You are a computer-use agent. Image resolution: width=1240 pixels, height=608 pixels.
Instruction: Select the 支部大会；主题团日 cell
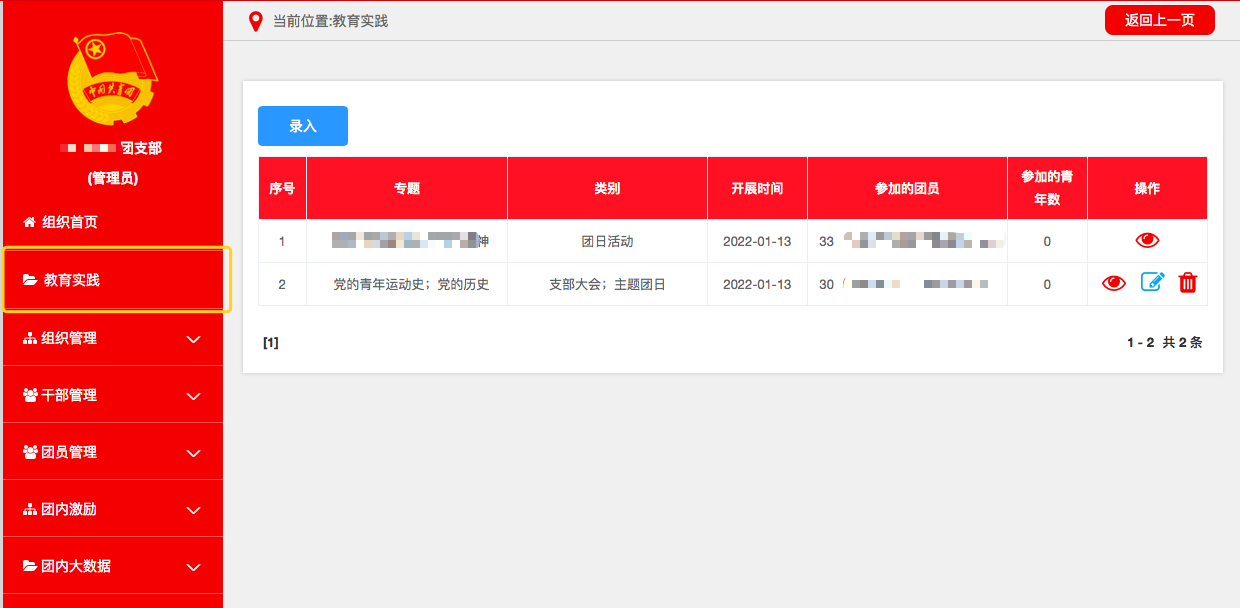pos(607,284)
